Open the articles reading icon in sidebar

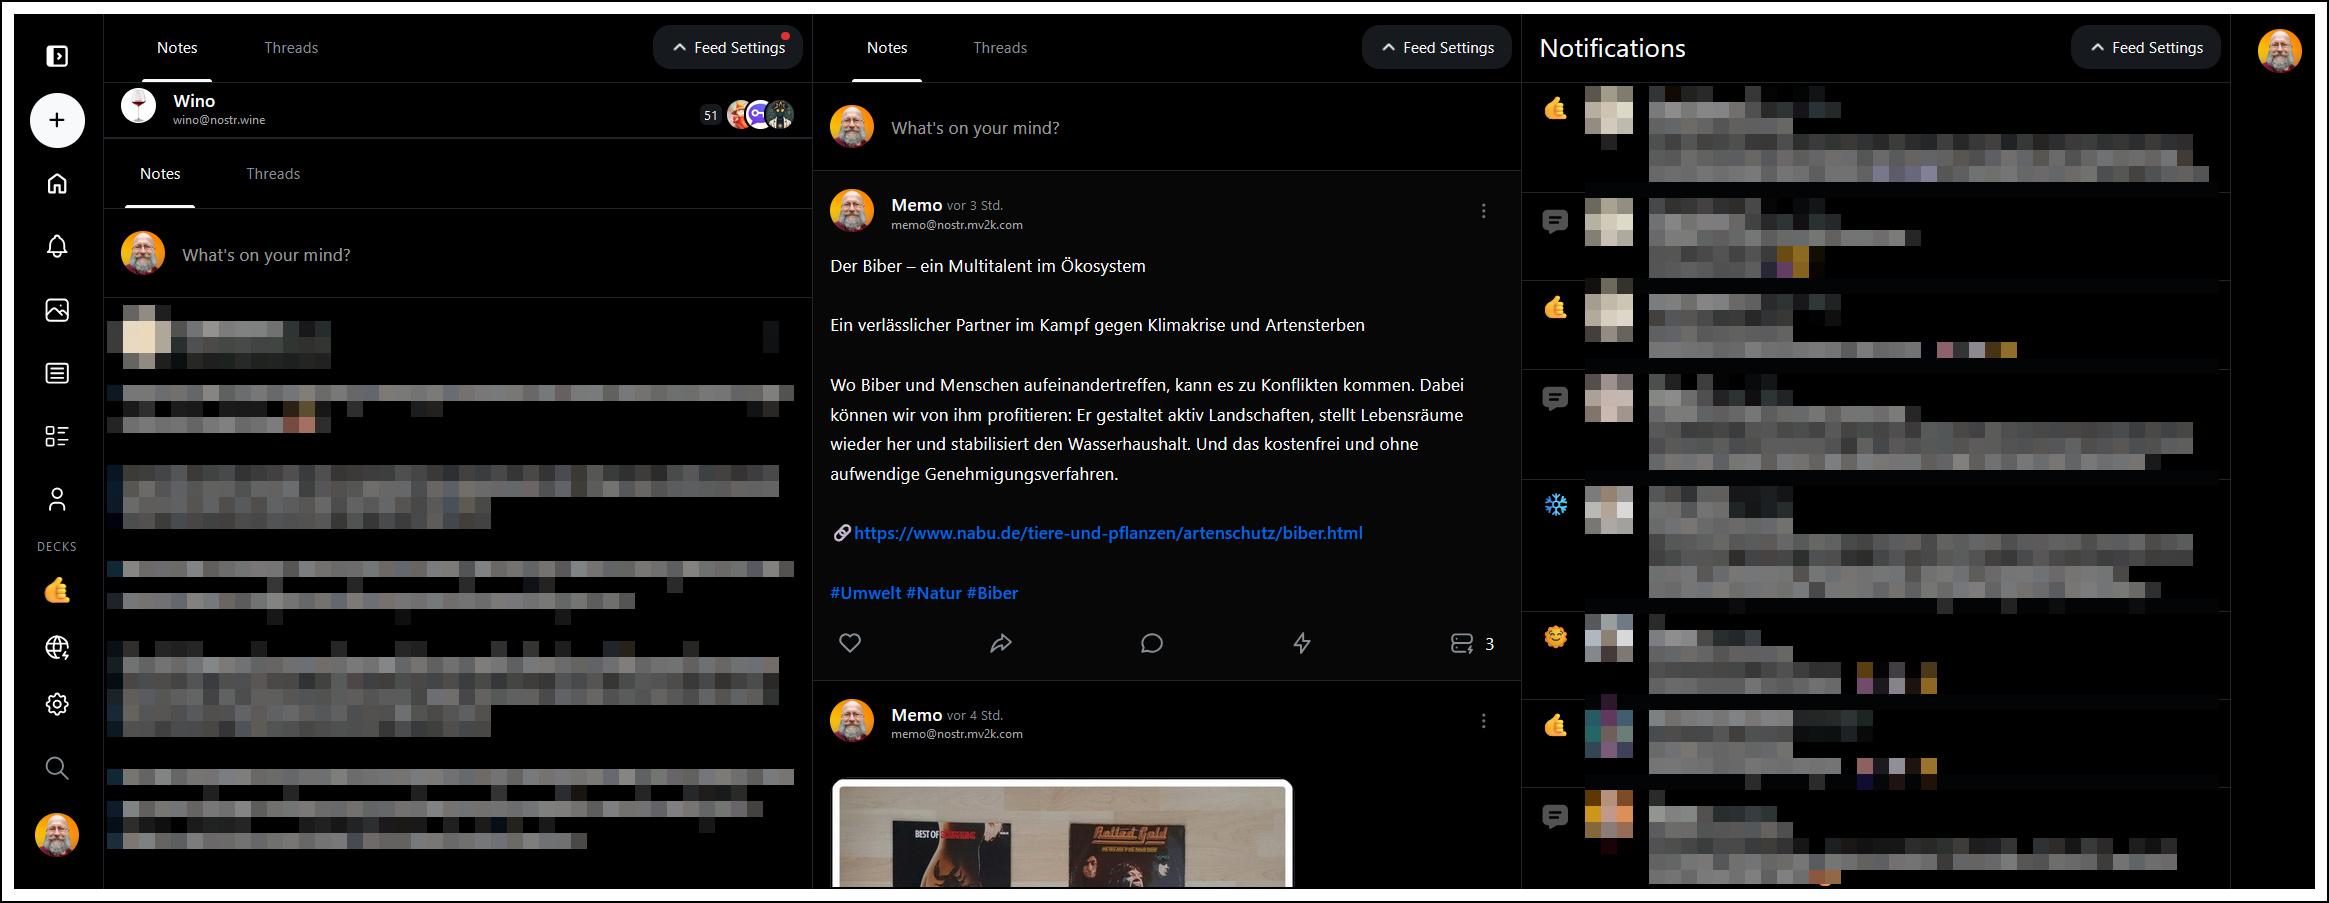pos(57,372)
